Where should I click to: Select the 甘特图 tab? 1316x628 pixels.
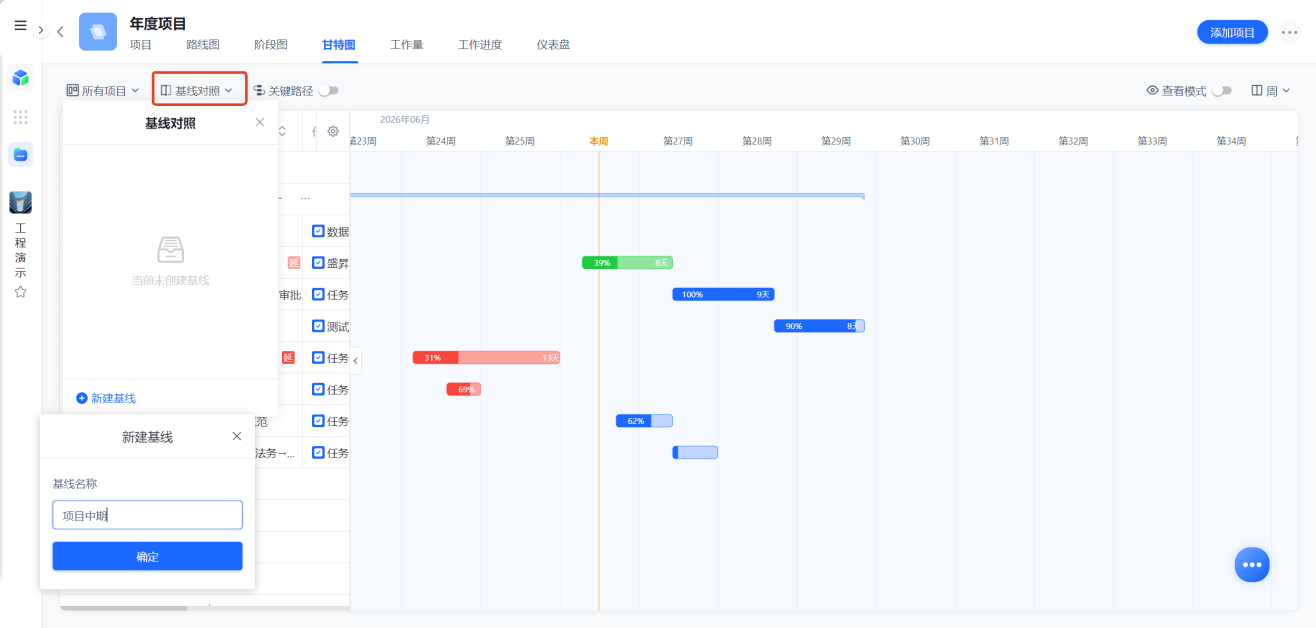(339, 45)
